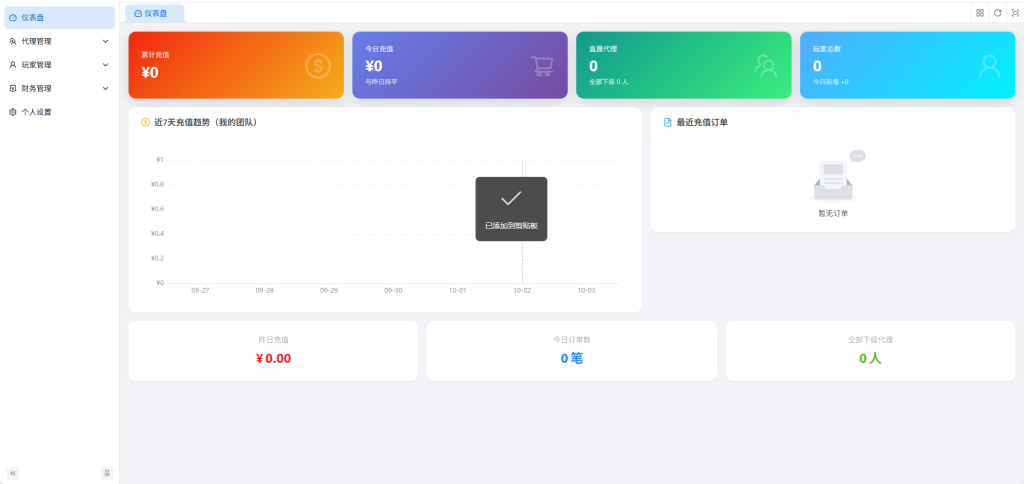
Task: Click the 09-27 label on chart axis
Action: (200, 291)
